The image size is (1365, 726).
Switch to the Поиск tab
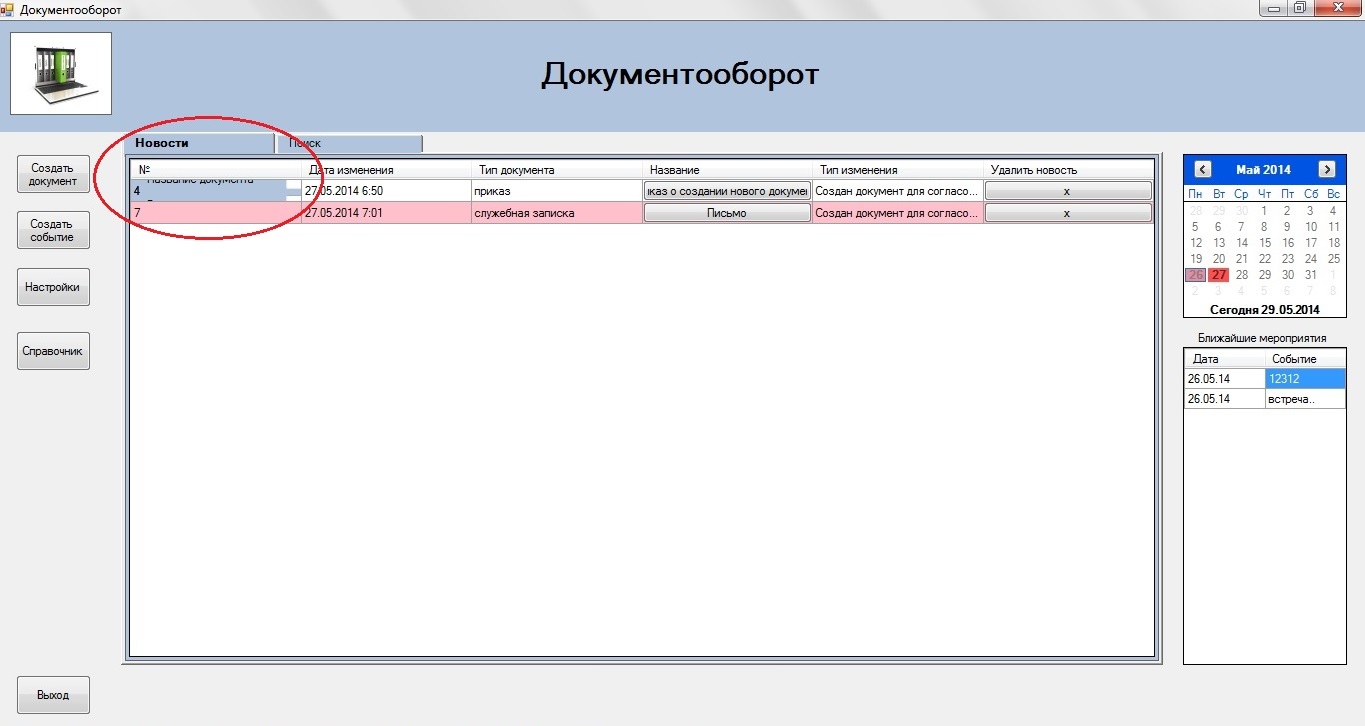(350, 143)
